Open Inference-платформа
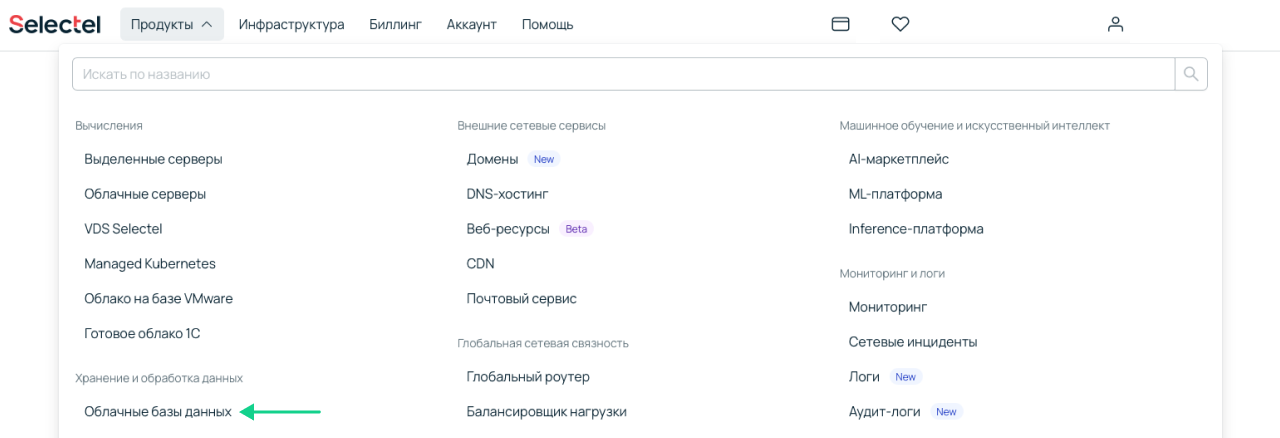1280x438 pixels. (916, 229)
